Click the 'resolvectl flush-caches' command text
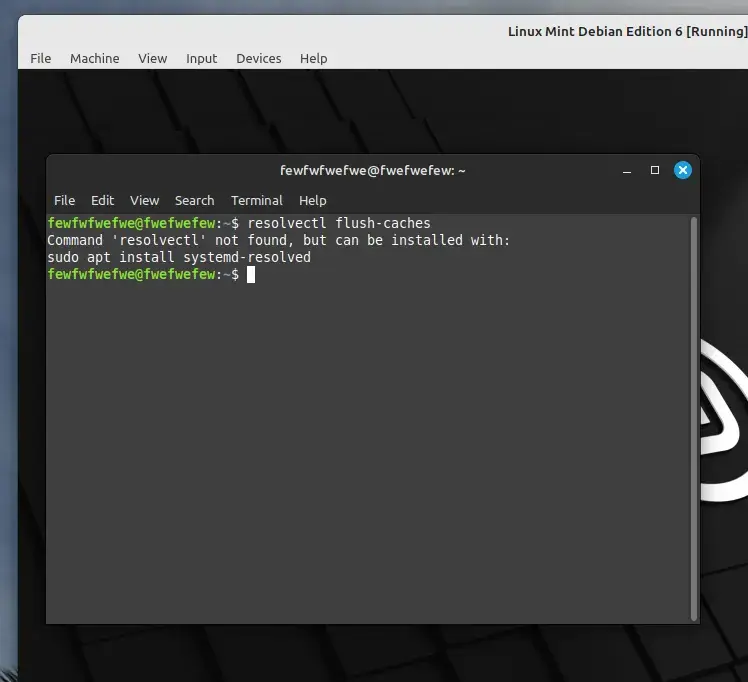Screen dimensions: 748x682 339,223
